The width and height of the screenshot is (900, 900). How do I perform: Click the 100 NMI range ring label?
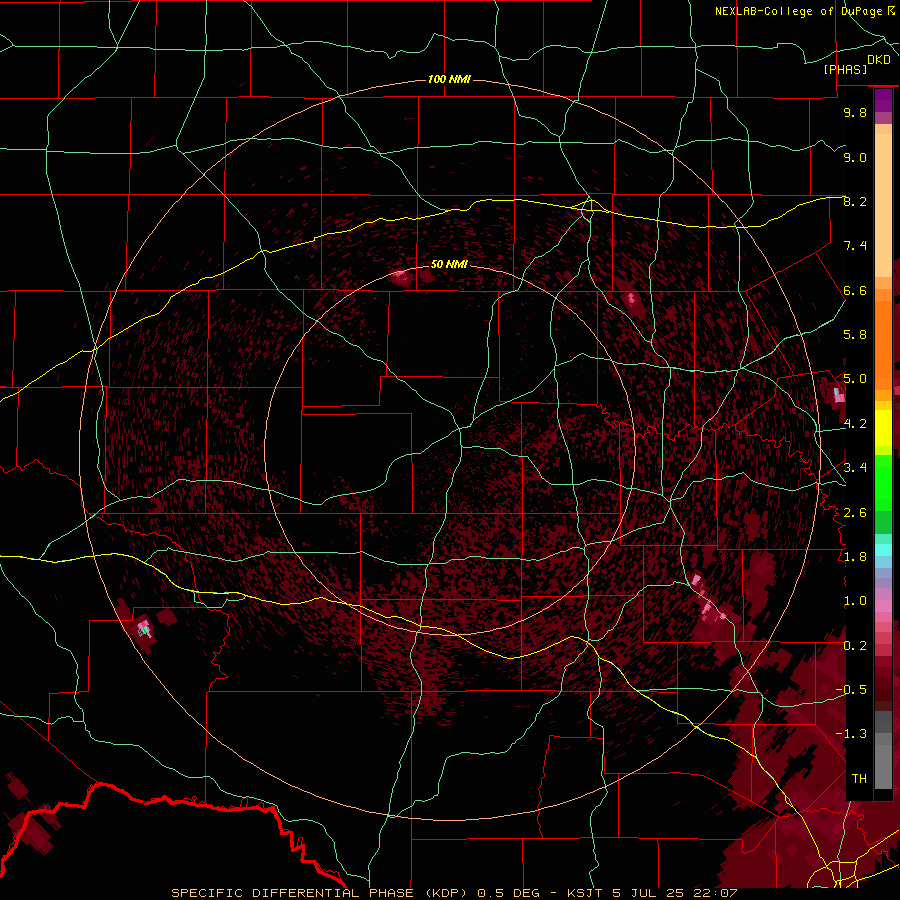coord(449,79)
